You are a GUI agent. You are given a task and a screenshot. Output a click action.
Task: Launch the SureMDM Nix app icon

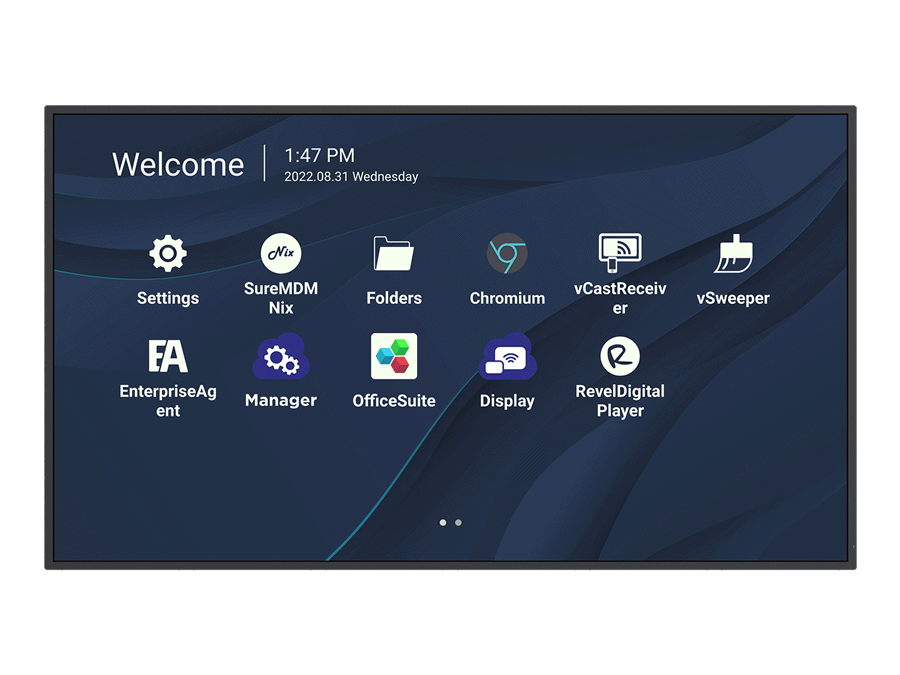point(281,254)
